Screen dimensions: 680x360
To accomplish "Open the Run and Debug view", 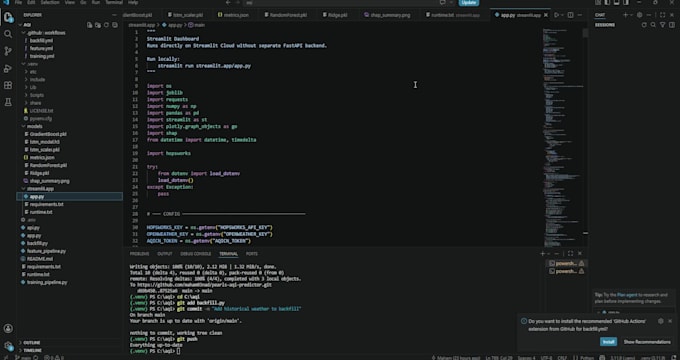I will point(8,68).
